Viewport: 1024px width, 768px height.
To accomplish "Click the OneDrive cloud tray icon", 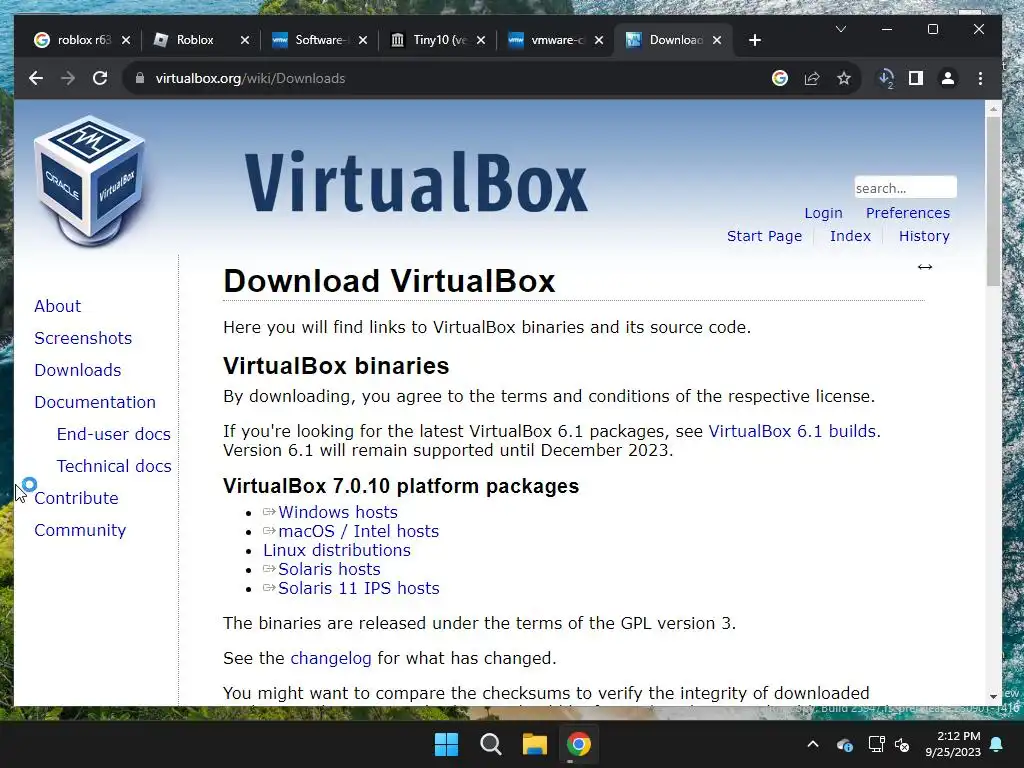I will (x=844, y=745).
